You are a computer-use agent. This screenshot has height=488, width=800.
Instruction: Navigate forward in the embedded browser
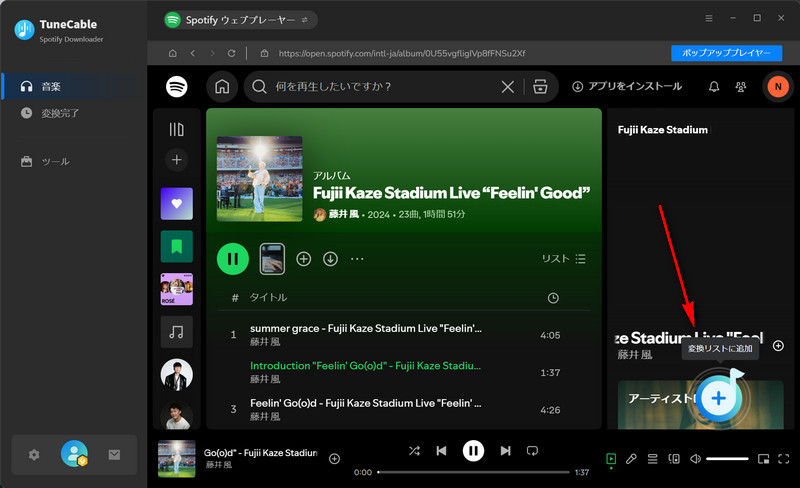212,53
